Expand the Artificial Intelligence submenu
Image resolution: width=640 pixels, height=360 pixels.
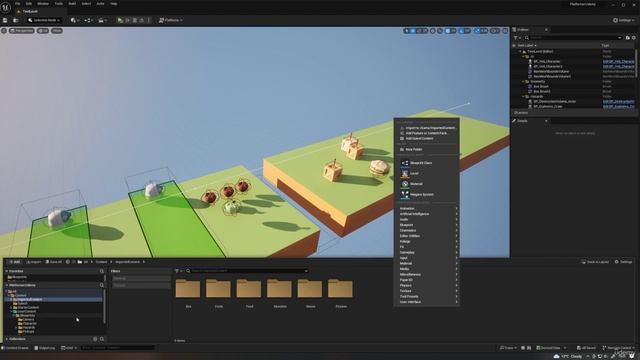coord(427,214)
